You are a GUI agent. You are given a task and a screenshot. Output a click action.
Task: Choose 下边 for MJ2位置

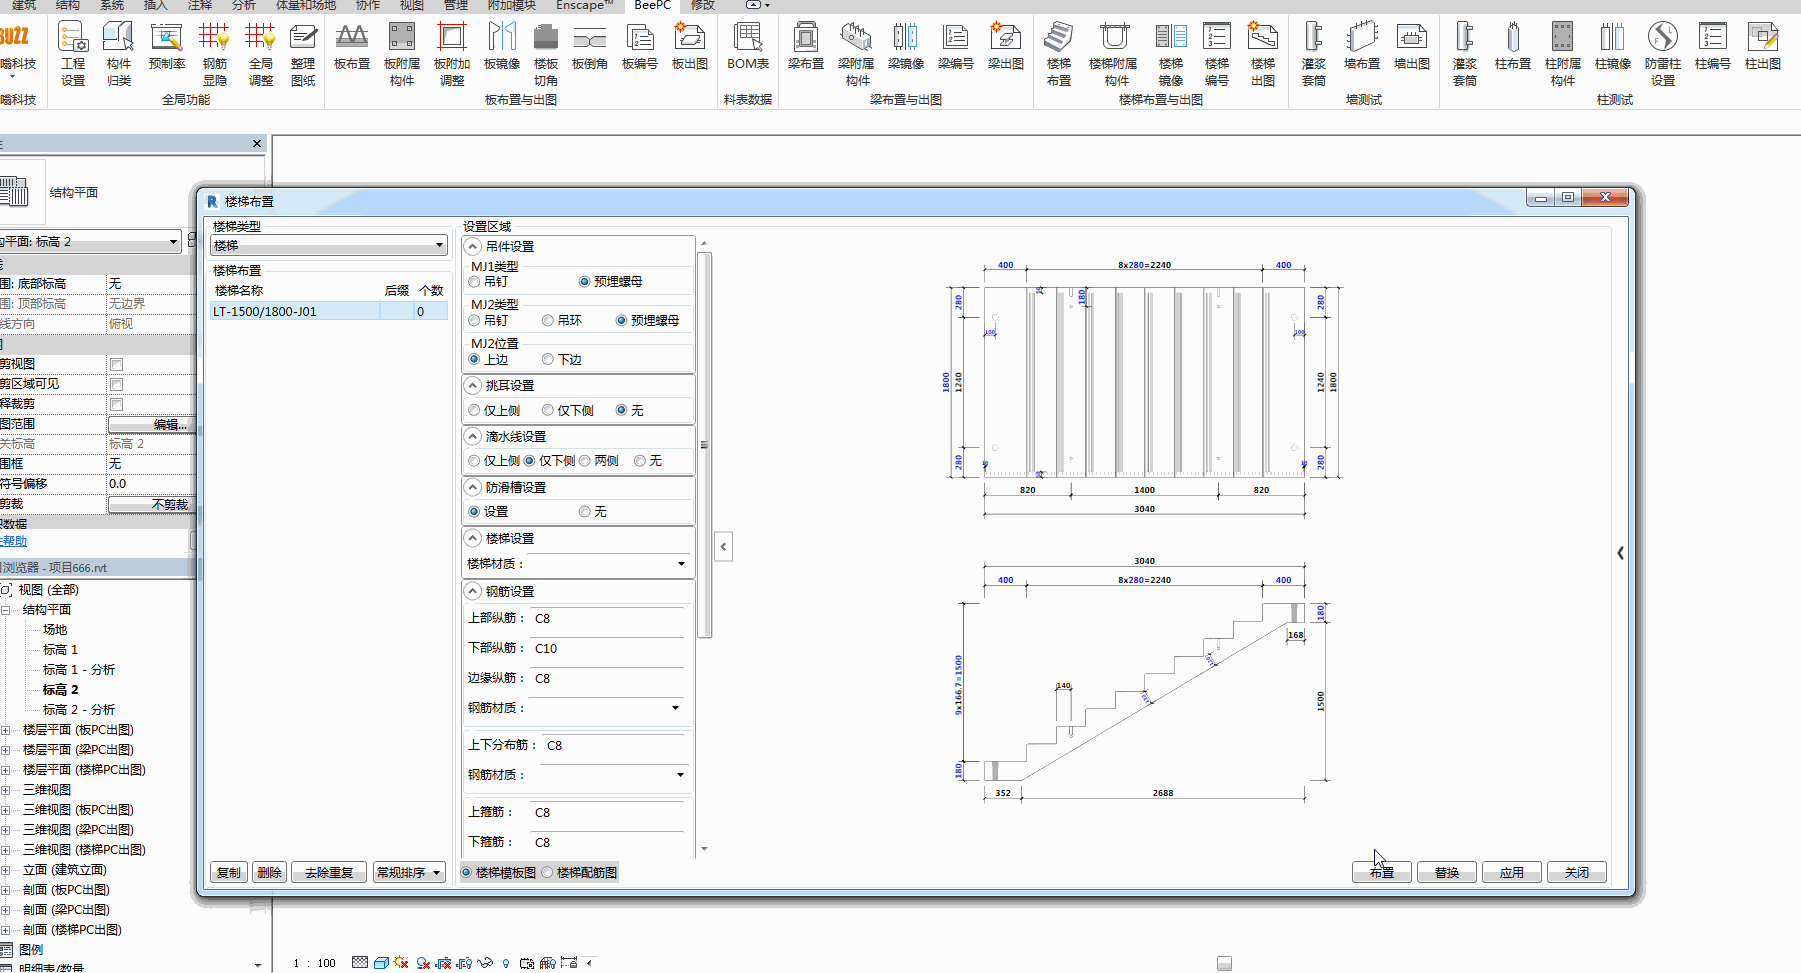[x=562, y=359]
